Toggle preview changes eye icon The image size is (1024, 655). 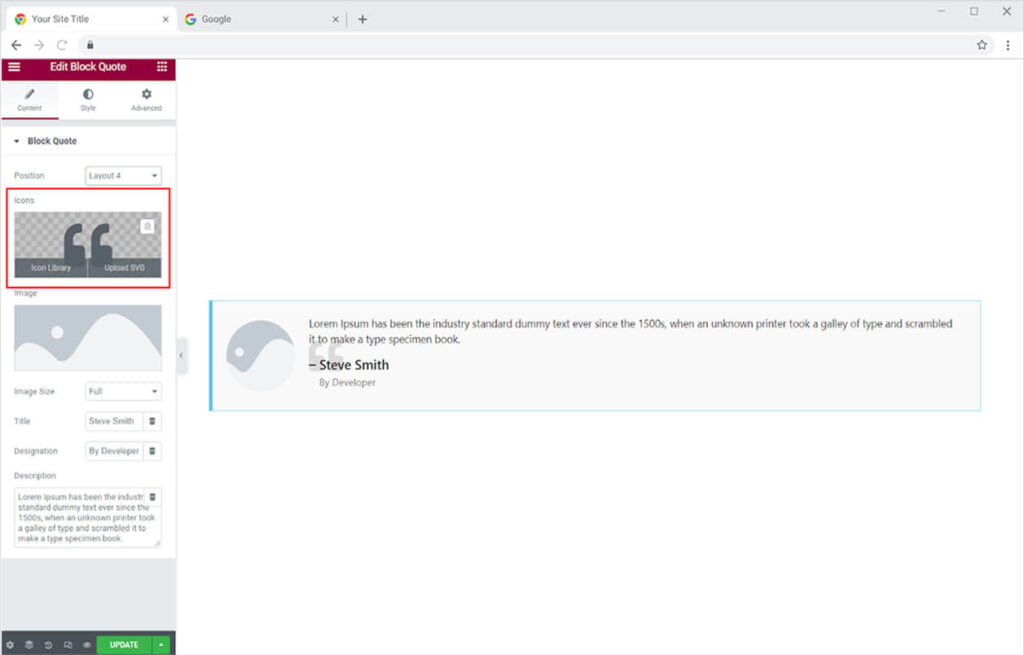click(87, 645)
